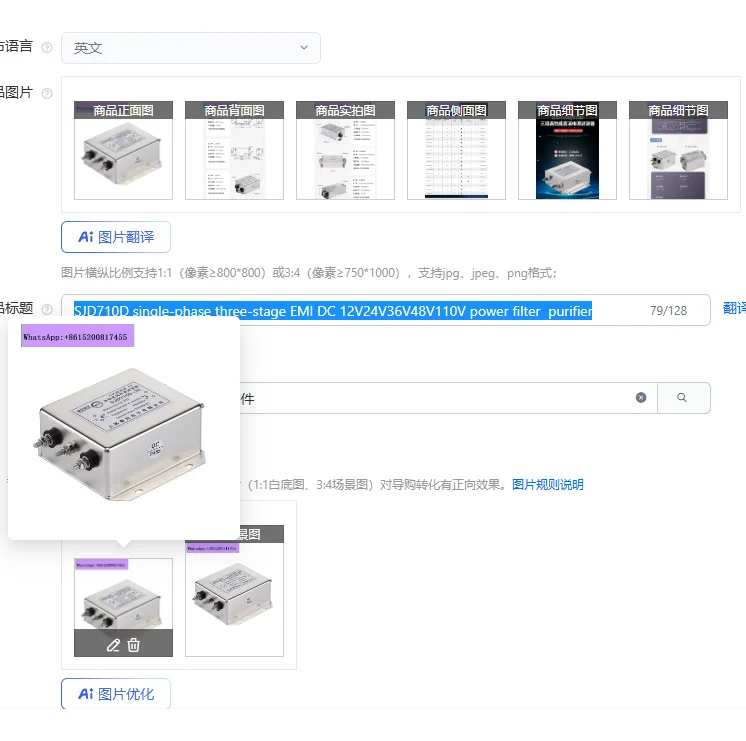Click the Ai 图片优化 button
Image resolution: width=746 pixels, height=741 pixels.
point(116,694)
